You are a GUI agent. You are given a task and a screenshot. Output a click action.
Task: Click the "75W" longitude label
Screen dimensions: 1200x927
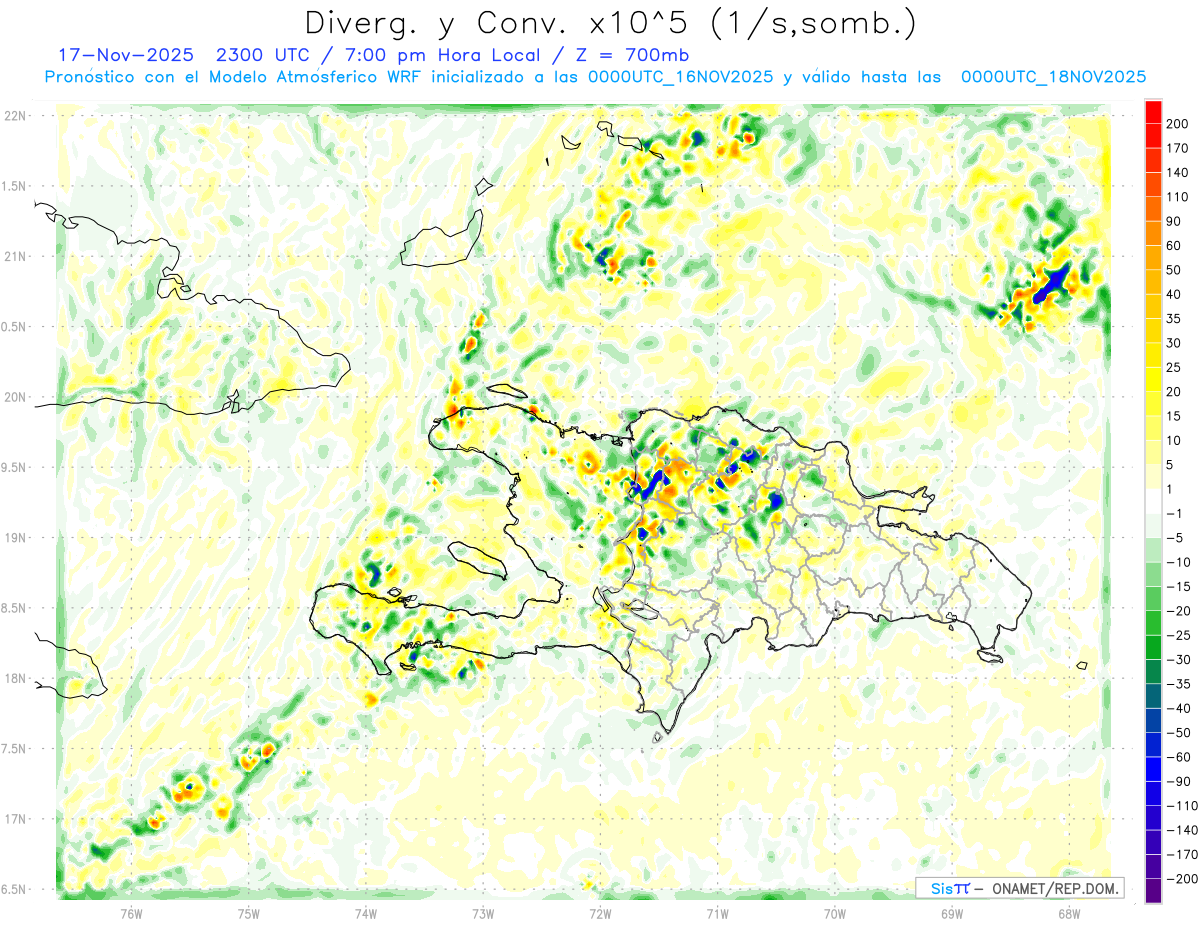[x=249, y=913]
